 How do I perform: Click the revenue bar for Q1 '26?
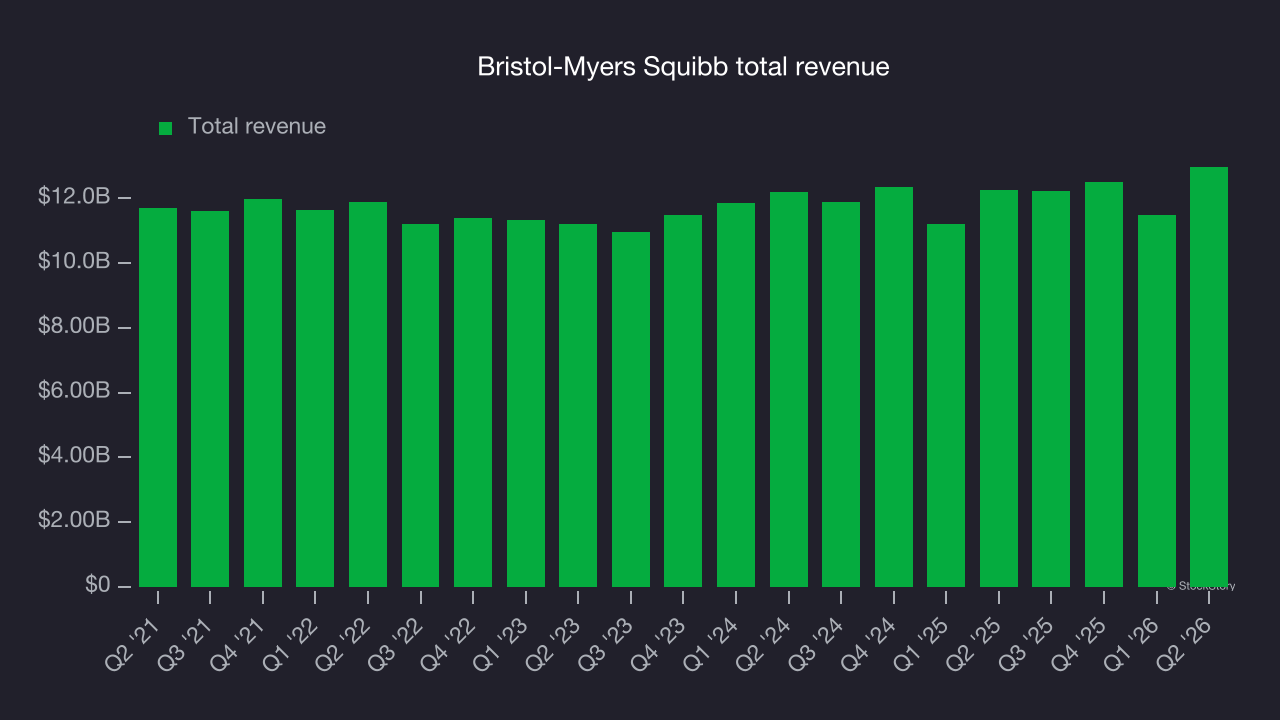(1157, 401)
